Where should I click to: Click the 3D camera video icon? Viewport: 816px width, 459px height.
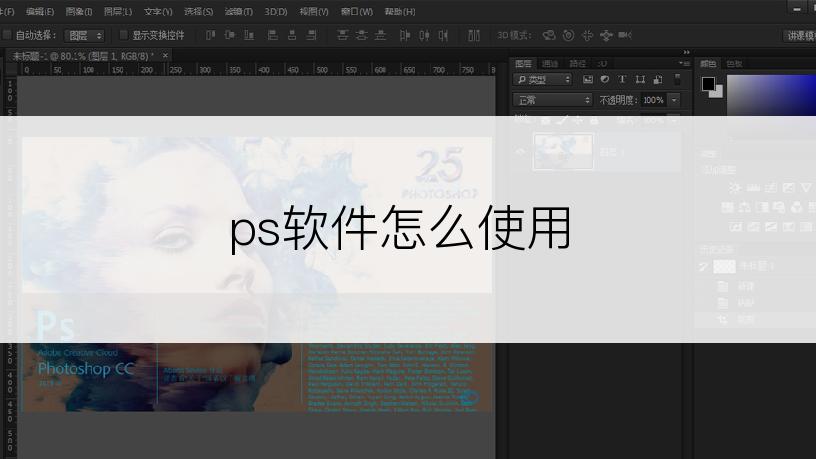tap(625, 35)
